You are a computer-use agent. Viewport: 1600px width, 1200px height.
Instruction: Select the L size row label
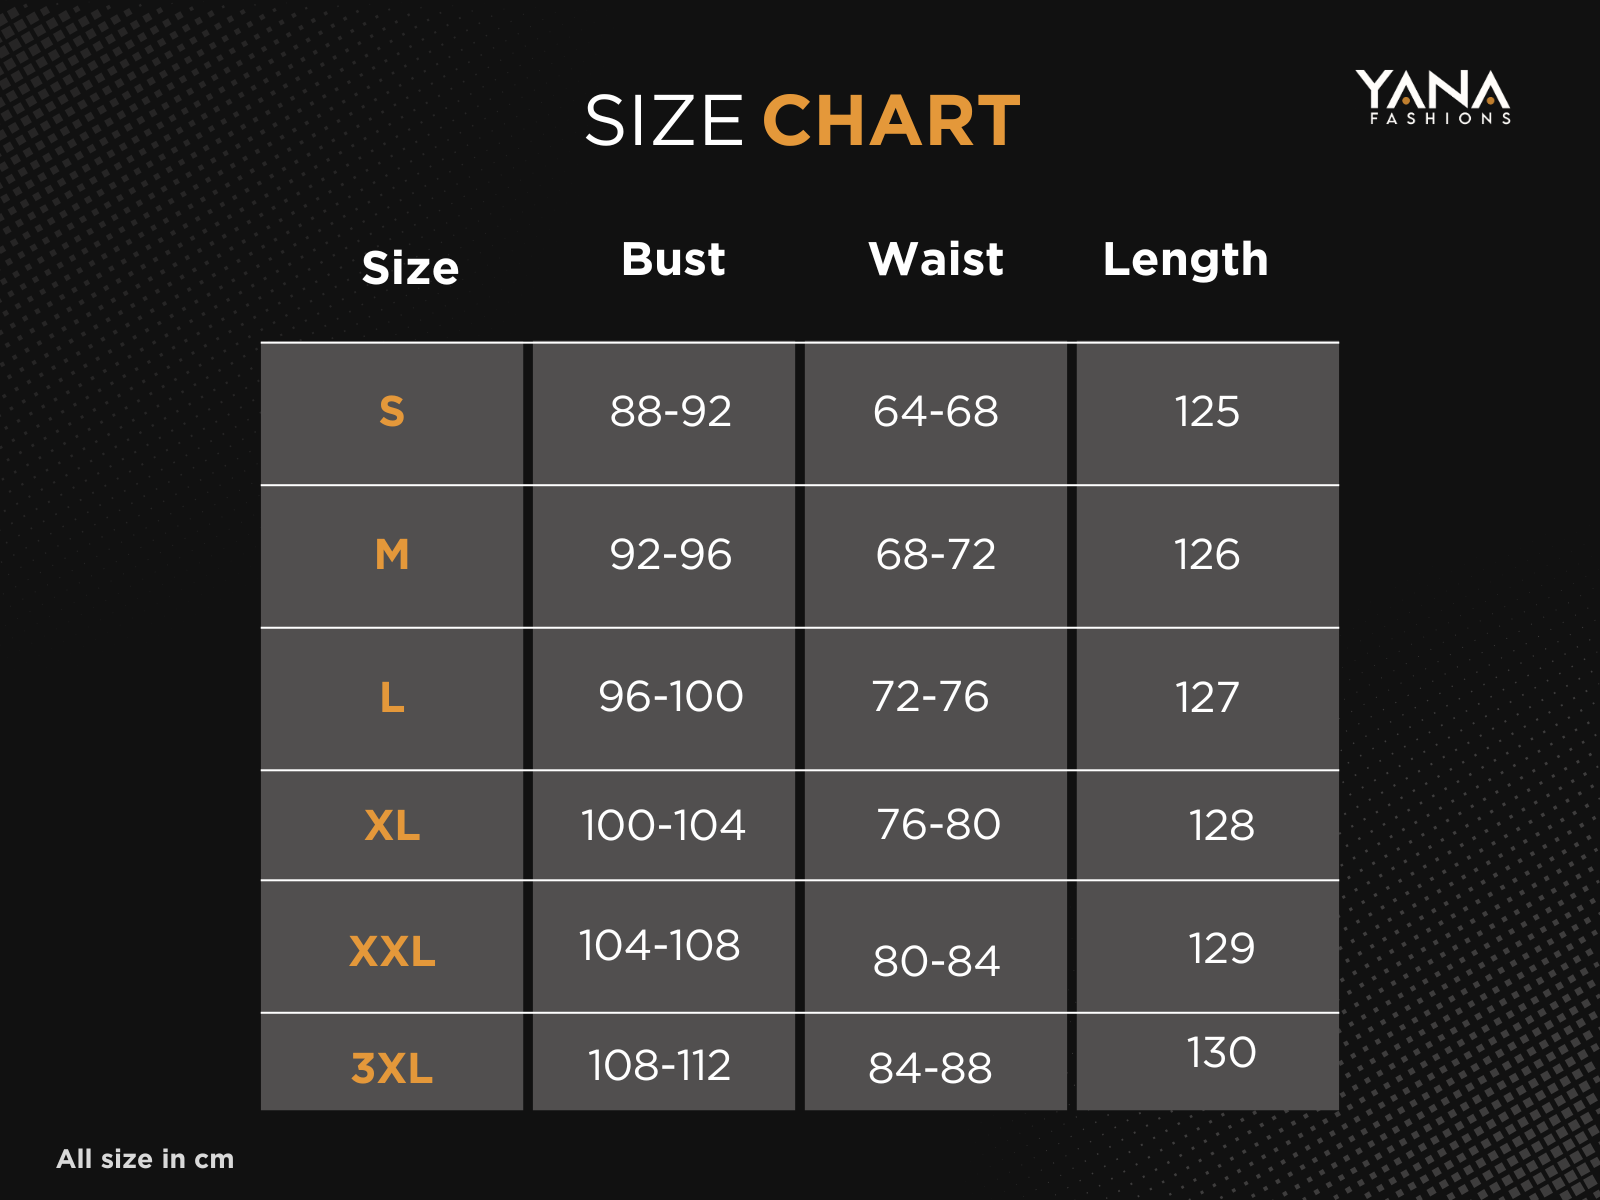pos(392,697)
